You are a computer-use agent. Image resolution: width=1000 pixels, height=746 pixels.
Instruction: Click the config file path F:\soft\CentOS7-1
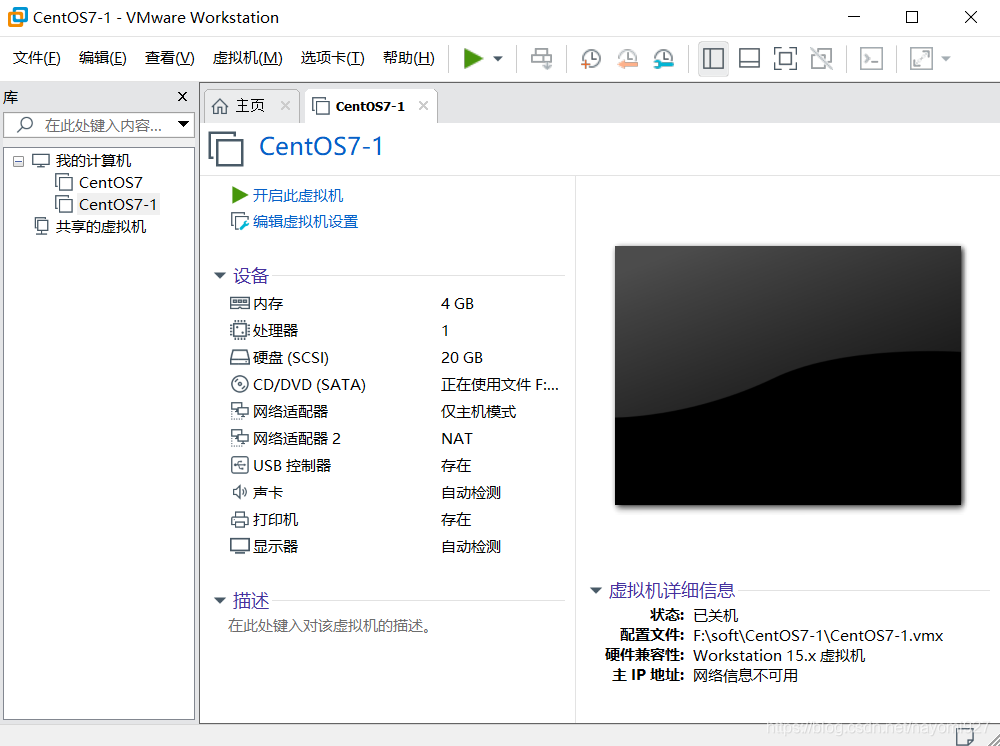818,636
